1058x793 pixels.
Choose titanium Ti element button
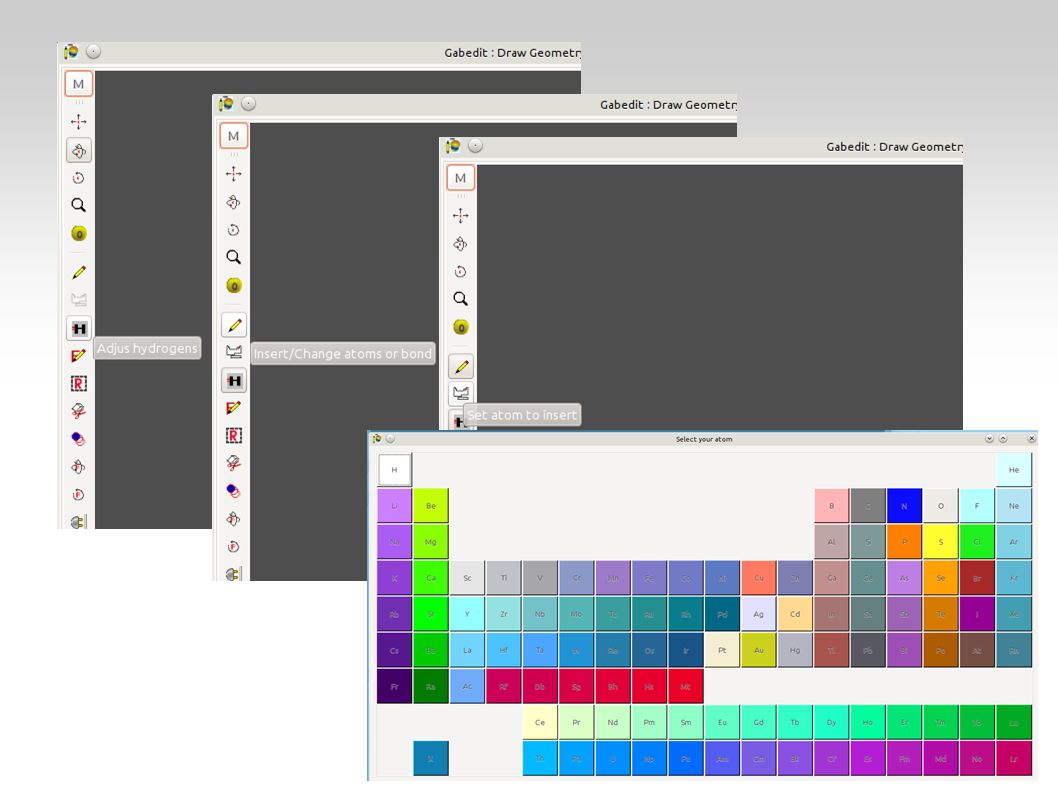click(x=503, y=578)
